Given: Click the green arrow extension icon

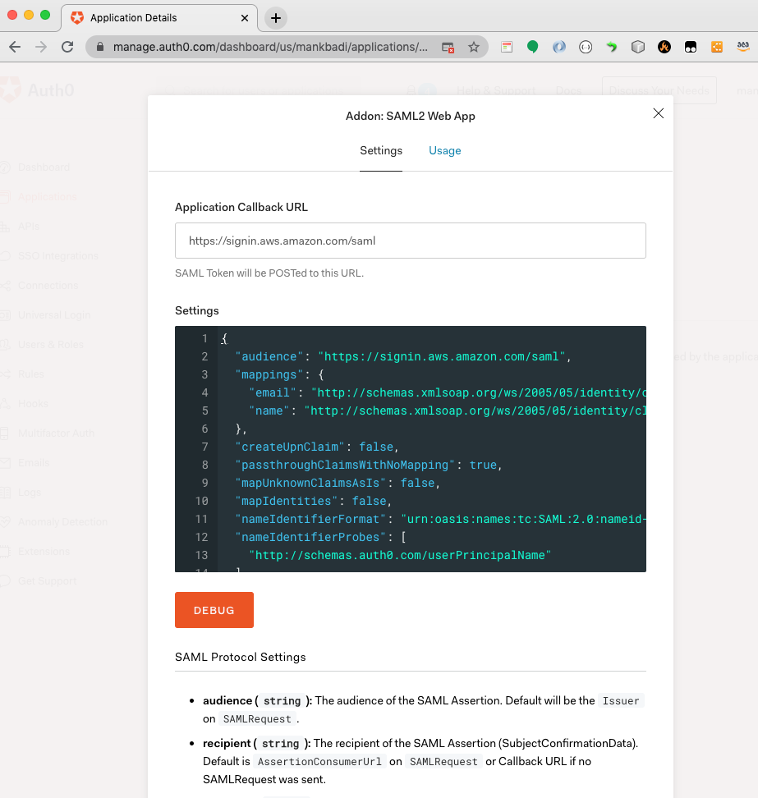Looking at the screenshot, I should (x=612, y=46).
